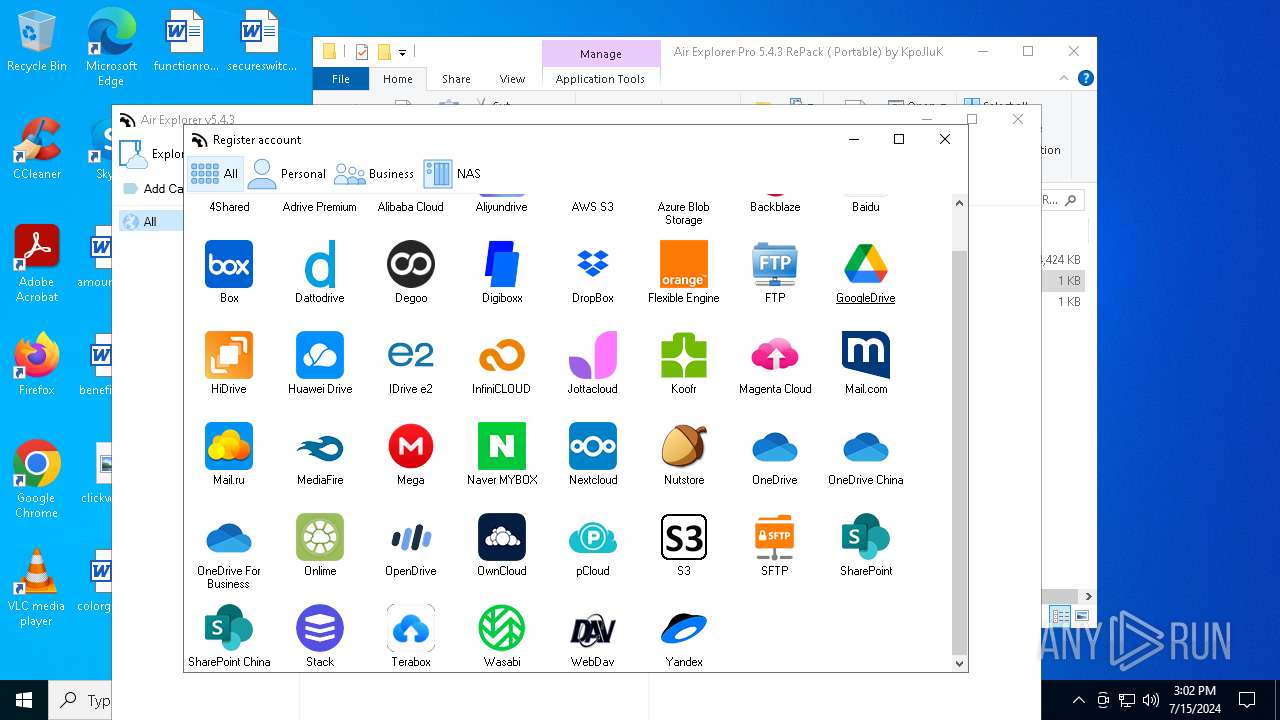Select the HiDrive service icon

pyautogui.click(x=229, y=355)
